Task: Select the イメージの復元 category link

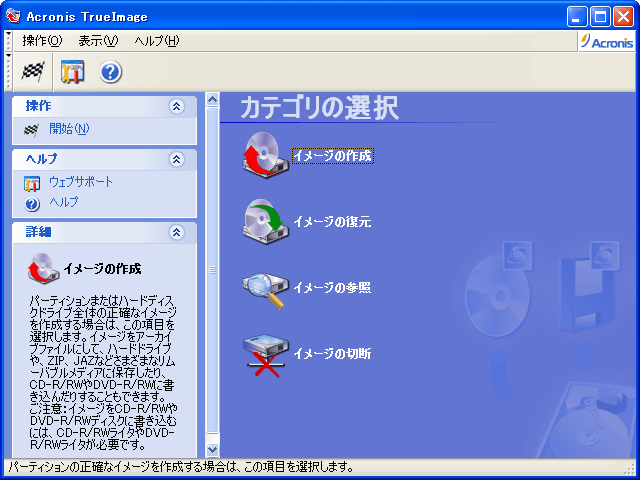Action: tap(333, 222)
